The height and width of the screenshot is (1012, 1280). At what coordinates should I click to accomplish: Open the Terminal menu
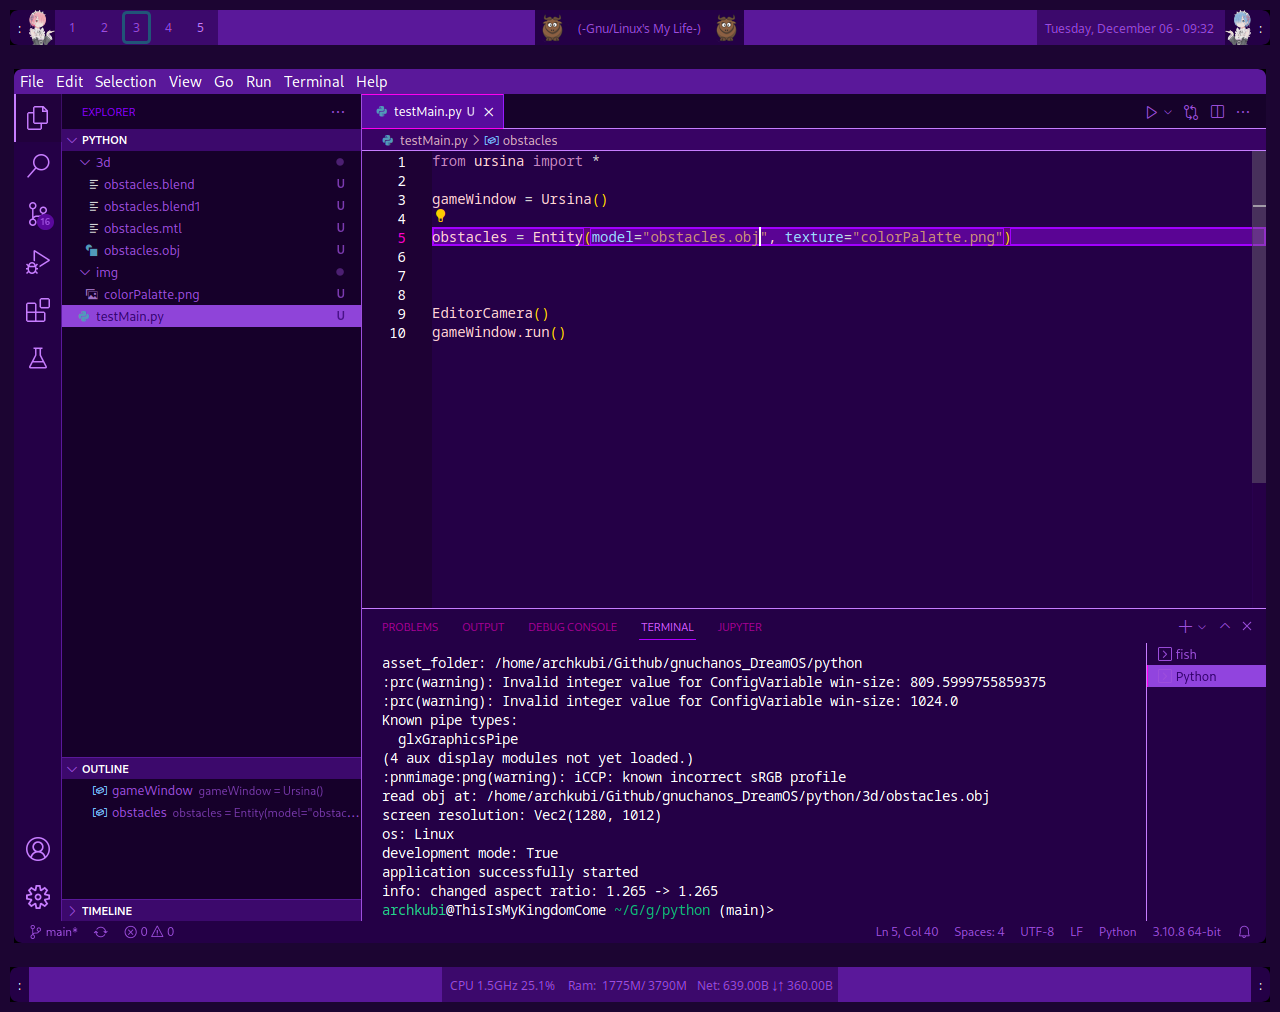pos(313,81)
